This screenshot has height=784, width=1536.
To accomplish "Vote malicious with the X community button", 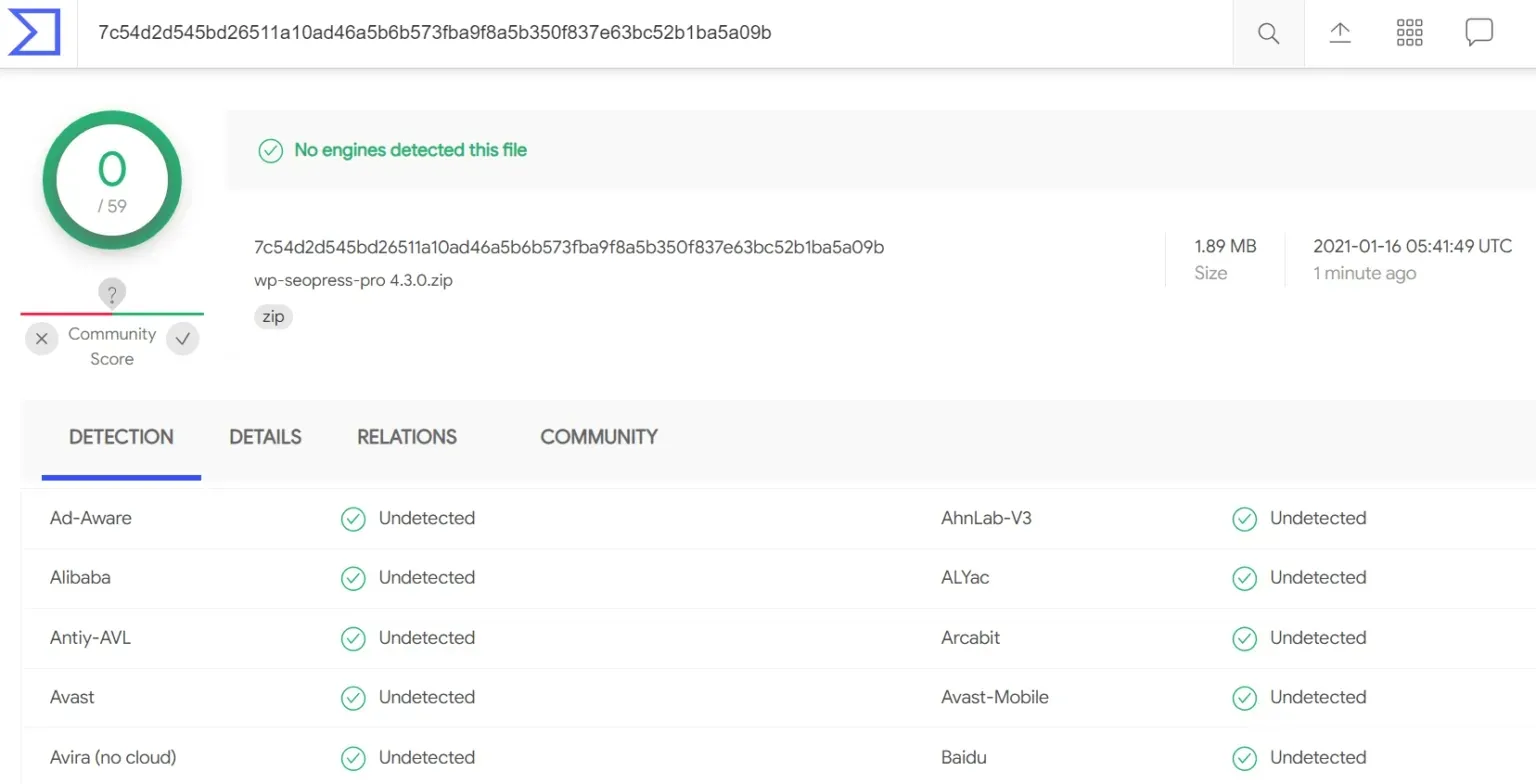I will [41, 339].
